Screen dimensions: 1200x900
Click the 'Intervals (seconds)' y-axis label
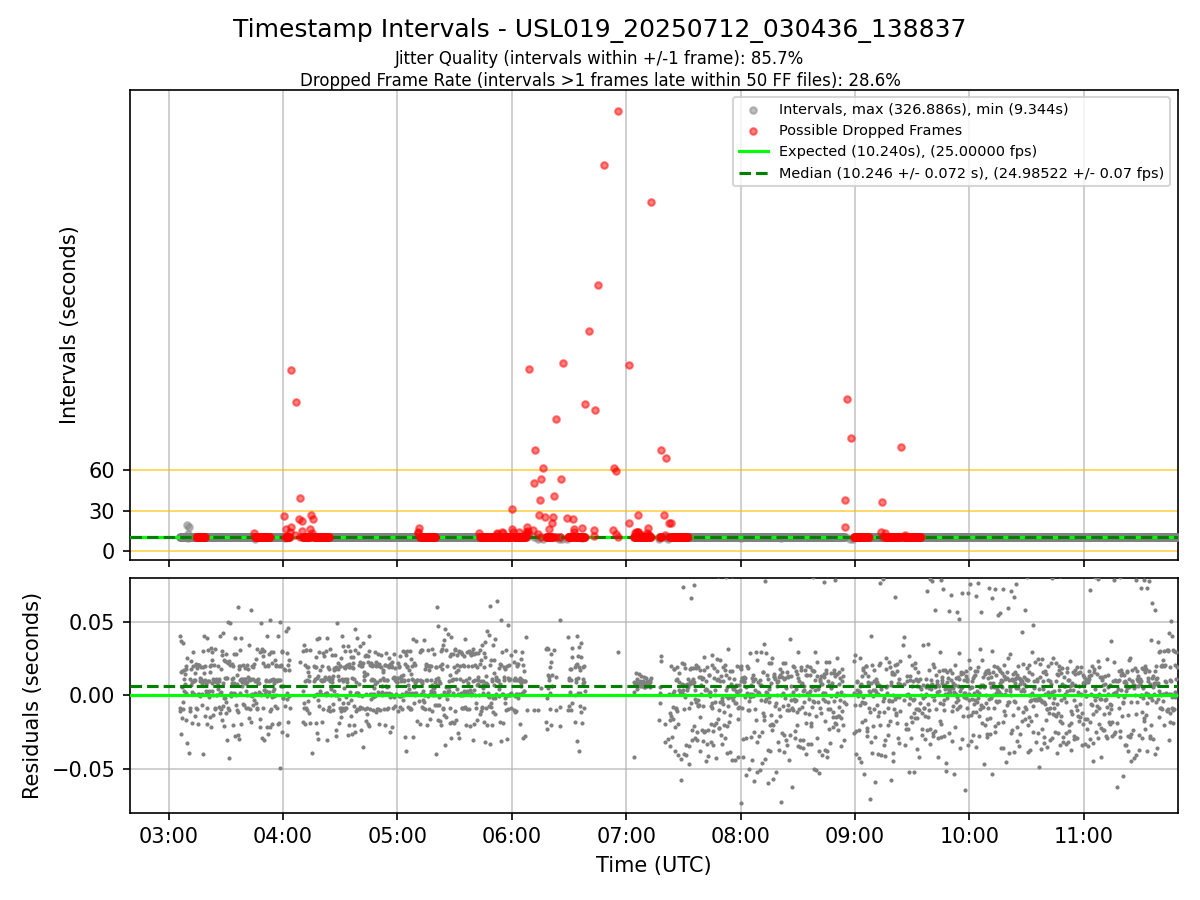68,325
